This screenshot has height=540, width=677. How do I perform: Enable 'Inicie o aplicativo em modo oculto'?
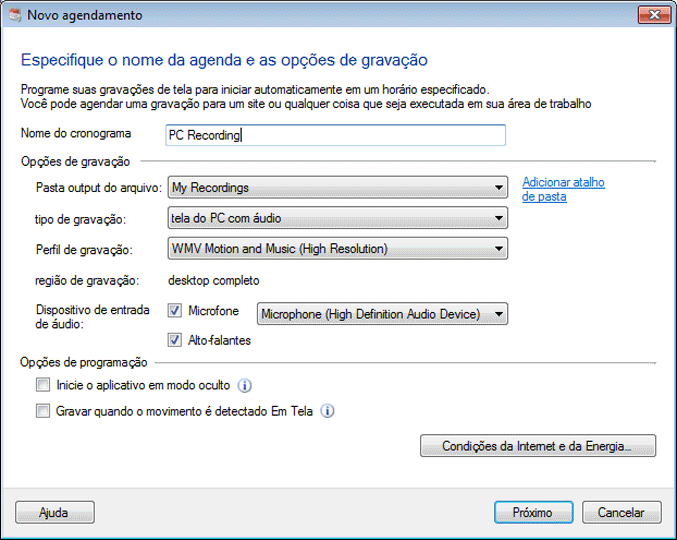[x=42, y=385]
